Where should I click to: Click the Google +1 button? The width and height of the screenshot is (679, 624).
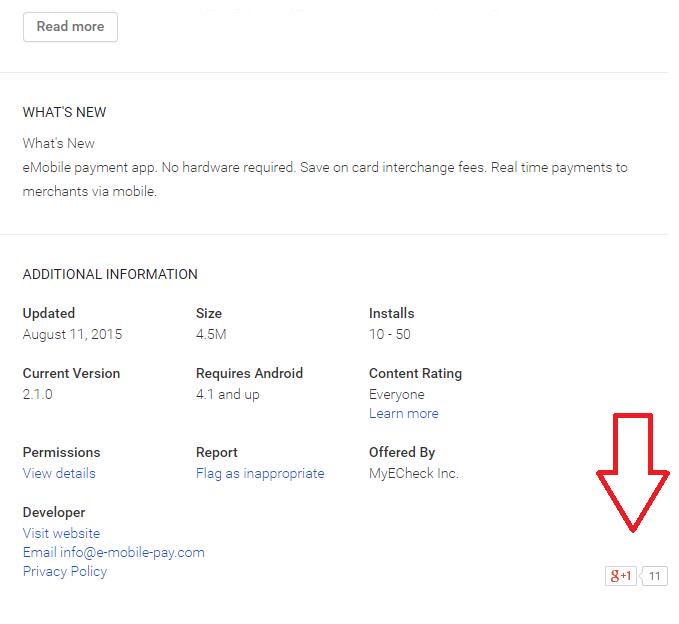pyautogui.click(x=621, y=576)
